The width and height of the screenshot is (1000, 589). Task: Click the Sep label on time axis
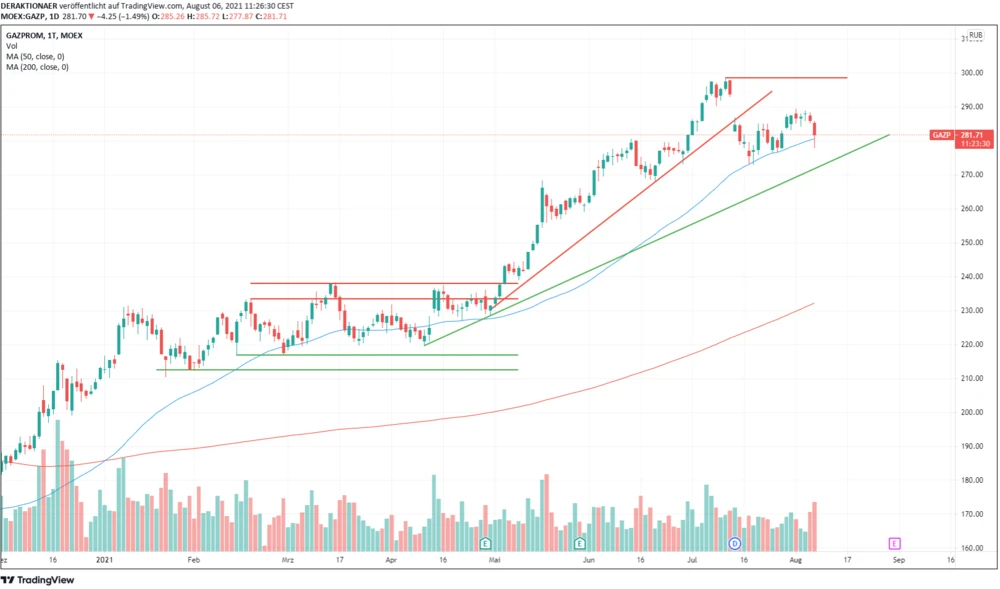898,562
